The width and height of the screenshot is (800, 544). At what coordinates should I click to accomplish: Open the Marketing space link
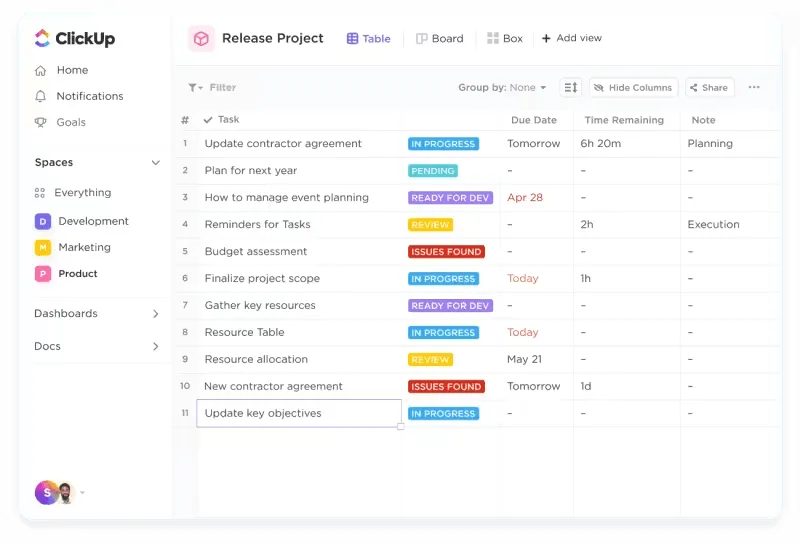(x=84, y=248)
